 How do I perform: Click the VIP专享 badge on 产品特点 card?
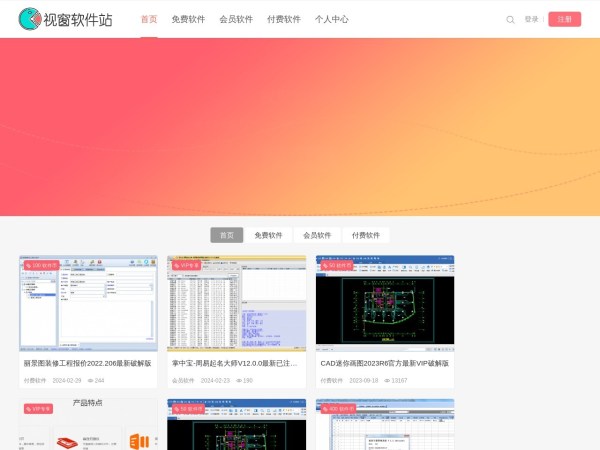coord(38,409)
